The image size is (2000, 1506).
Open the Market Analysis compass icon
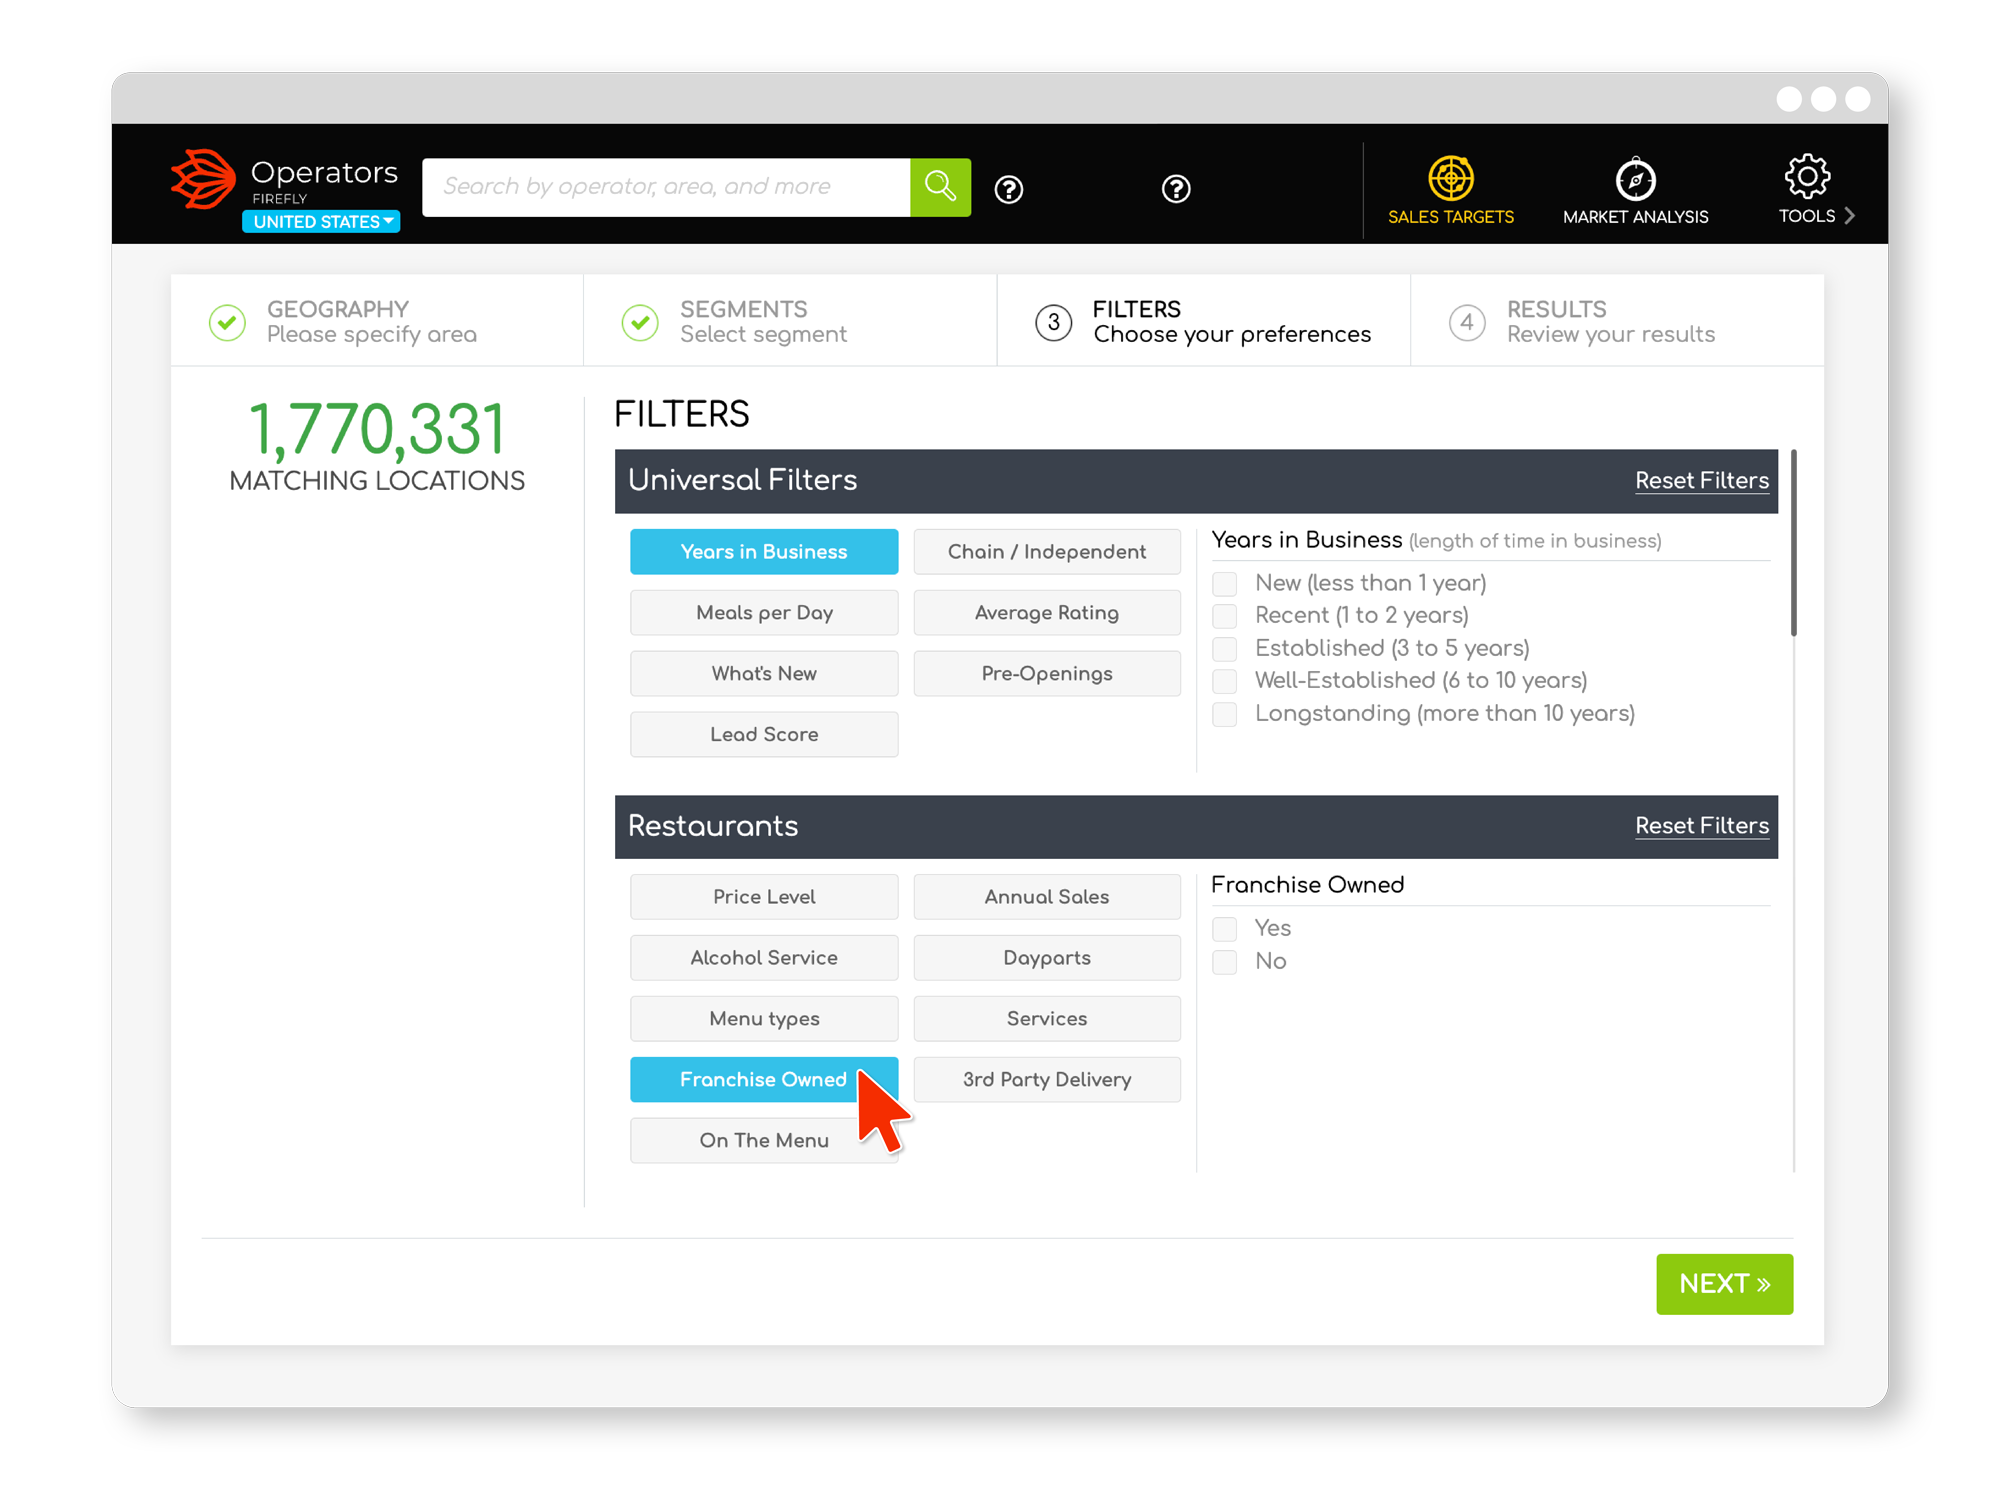[1635, 180]
